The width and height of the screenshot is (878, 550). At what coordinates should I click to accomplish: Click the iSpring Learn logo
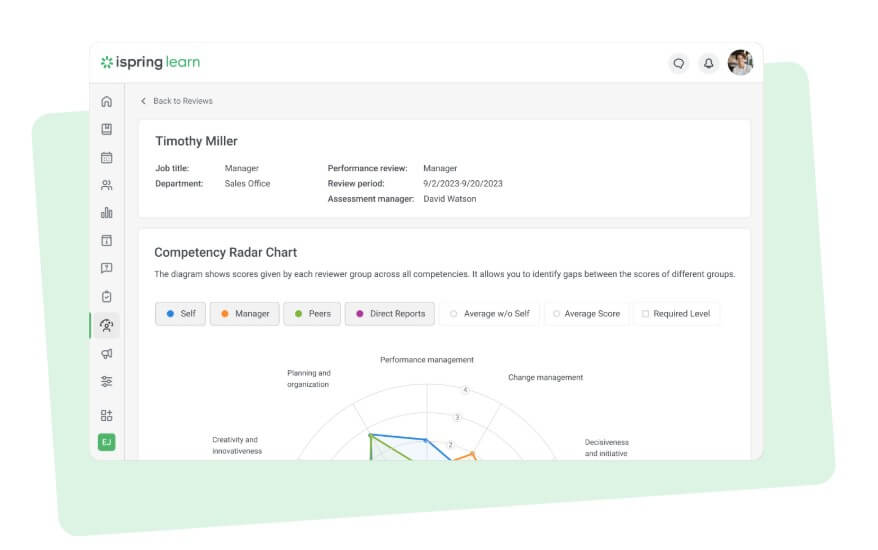point(150,62)
